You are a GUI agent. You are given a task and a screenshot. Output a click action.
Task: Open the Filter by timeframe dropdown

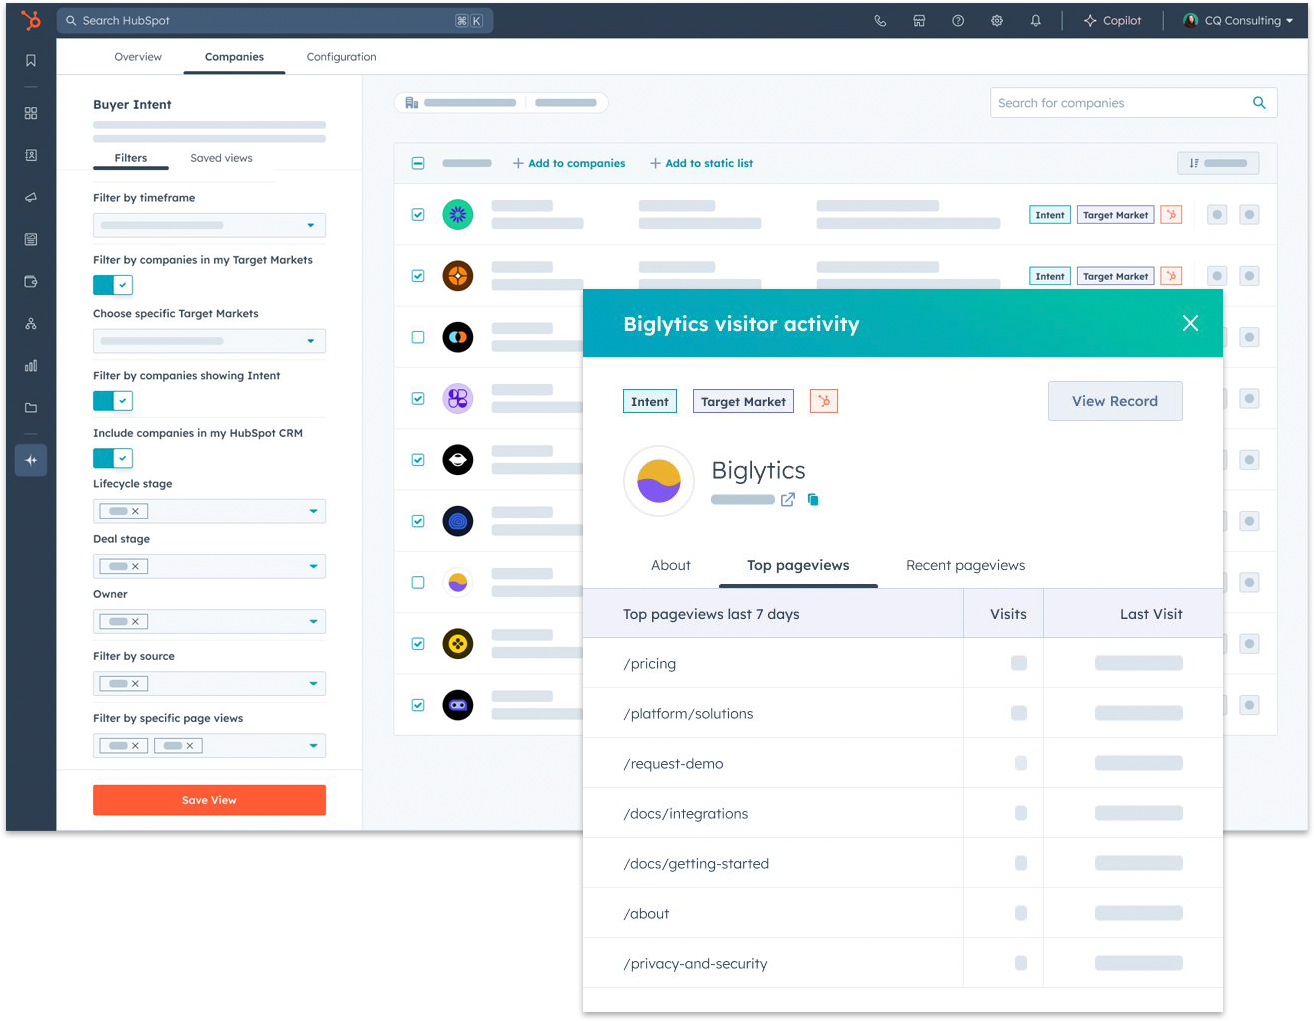tap(209, 225)
